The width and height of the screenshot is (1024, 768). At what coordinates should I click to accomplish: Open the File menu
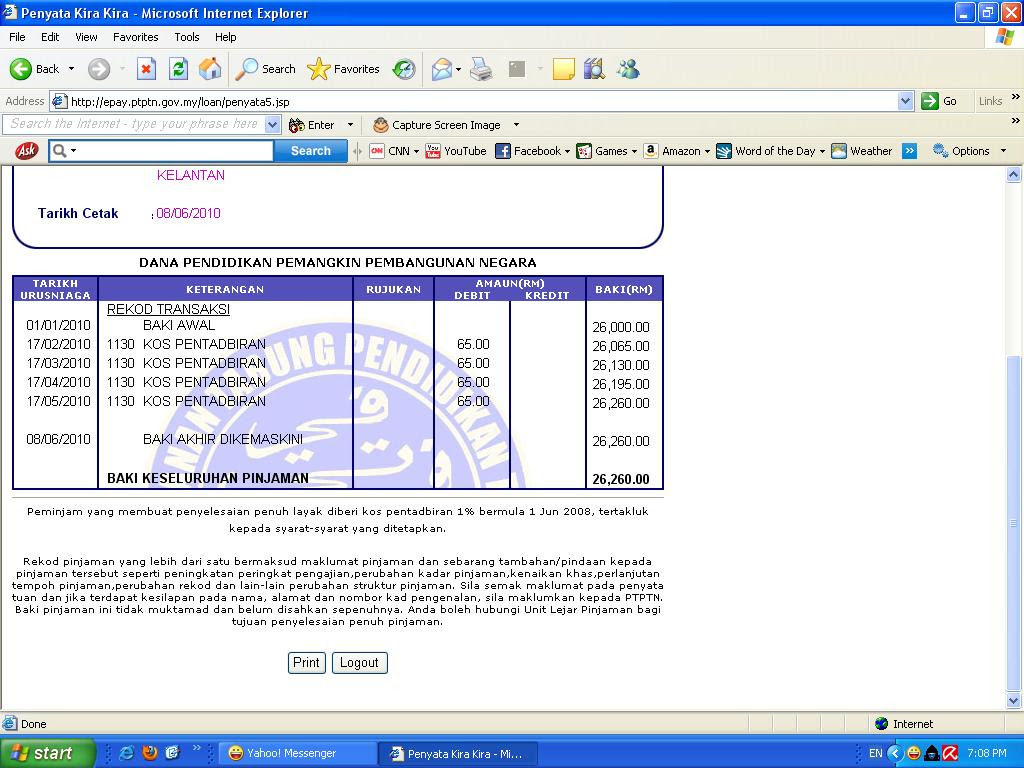tap(17, 37)
